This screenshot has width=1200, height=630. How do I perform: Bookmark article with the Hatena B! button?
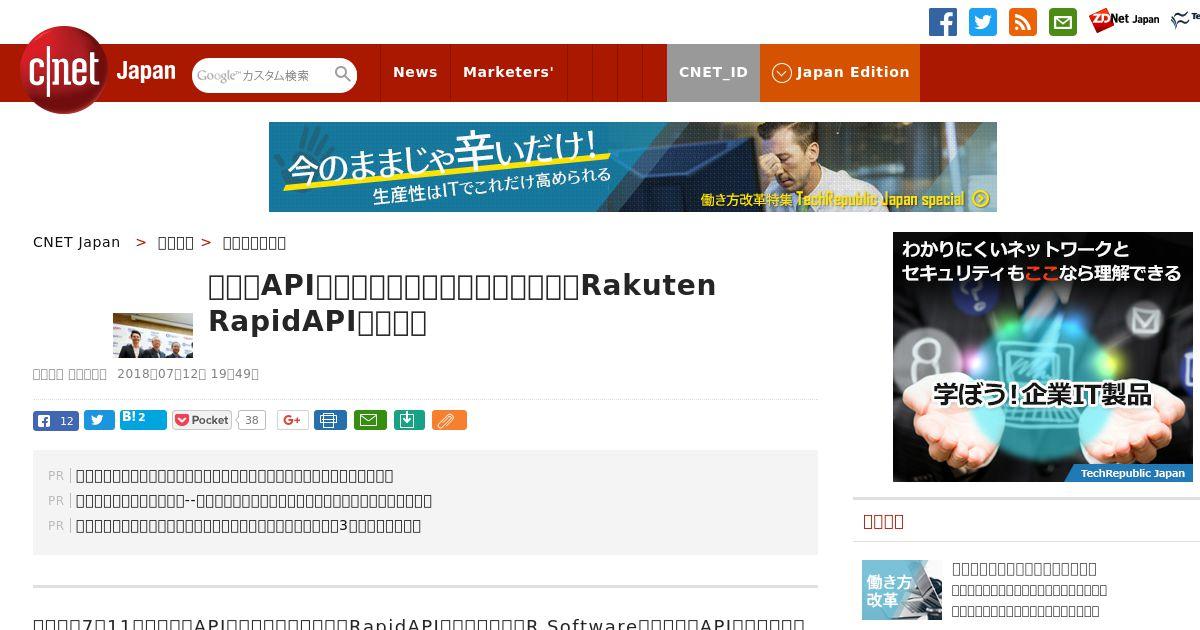point(143,420)
